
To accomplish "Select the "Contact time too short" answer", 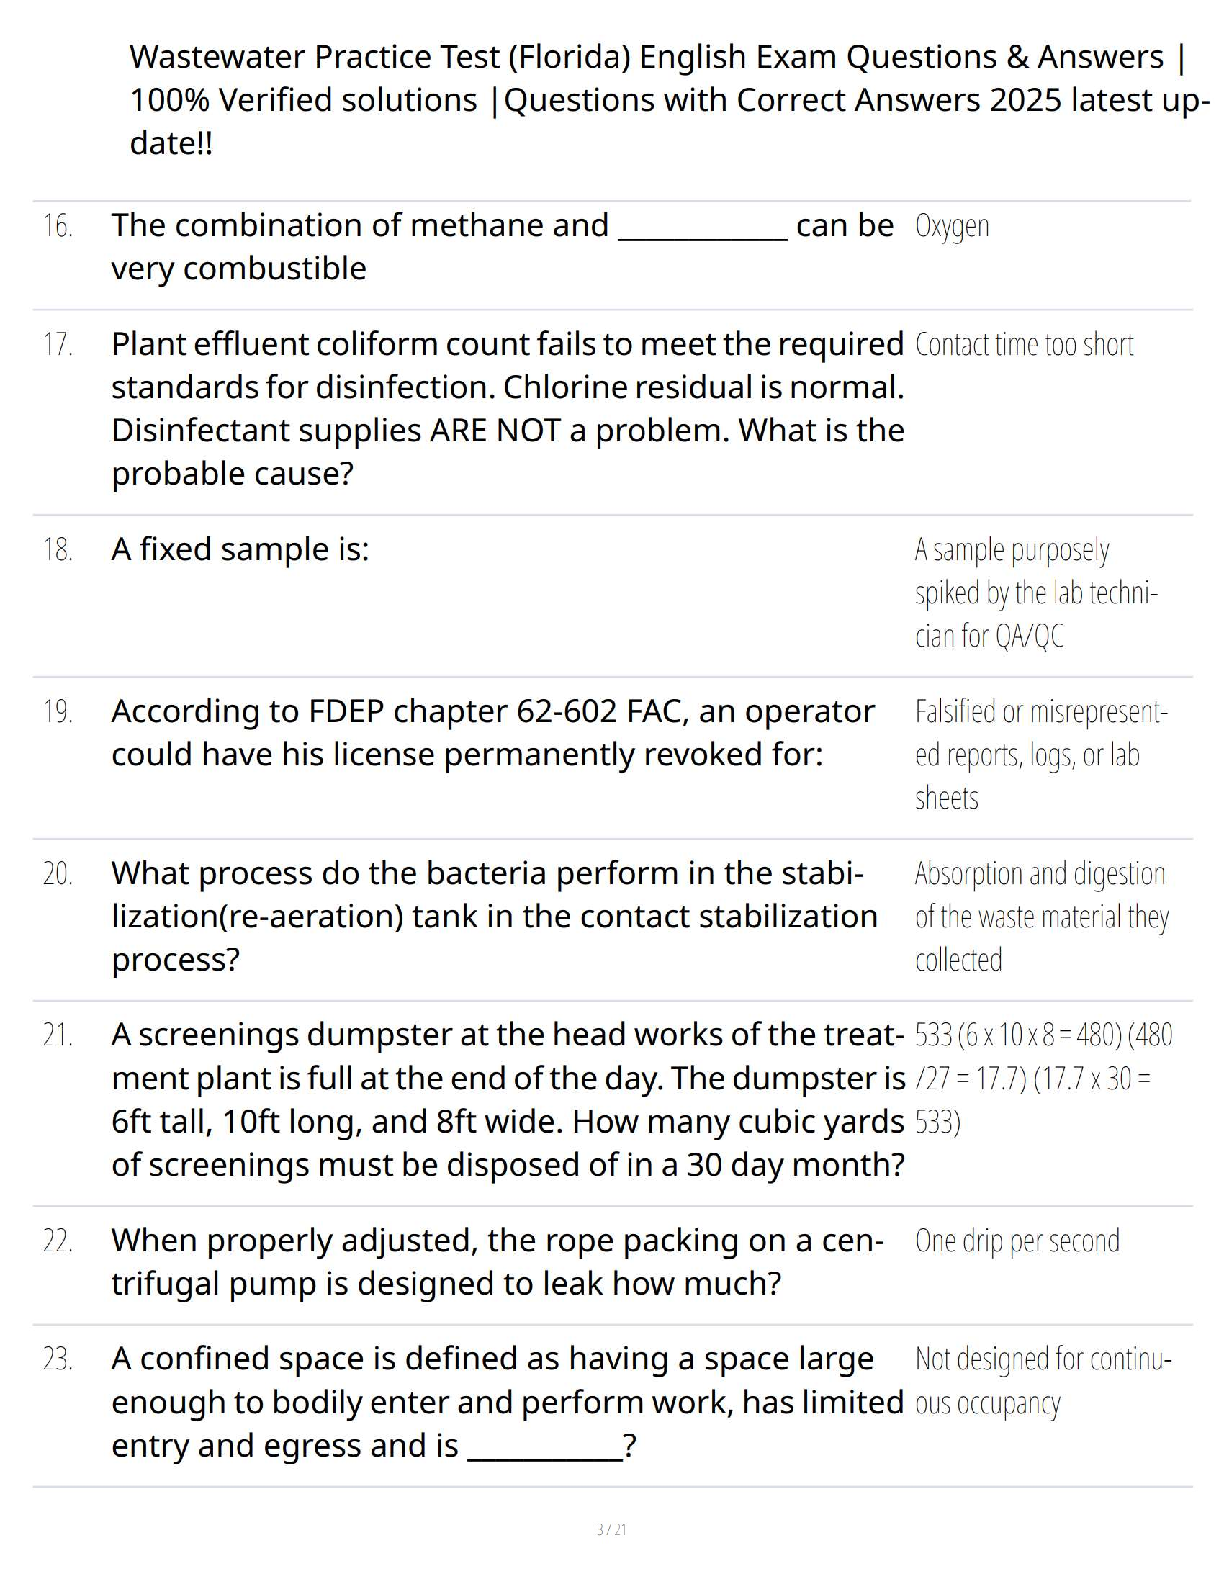I will coord(1024,345).
